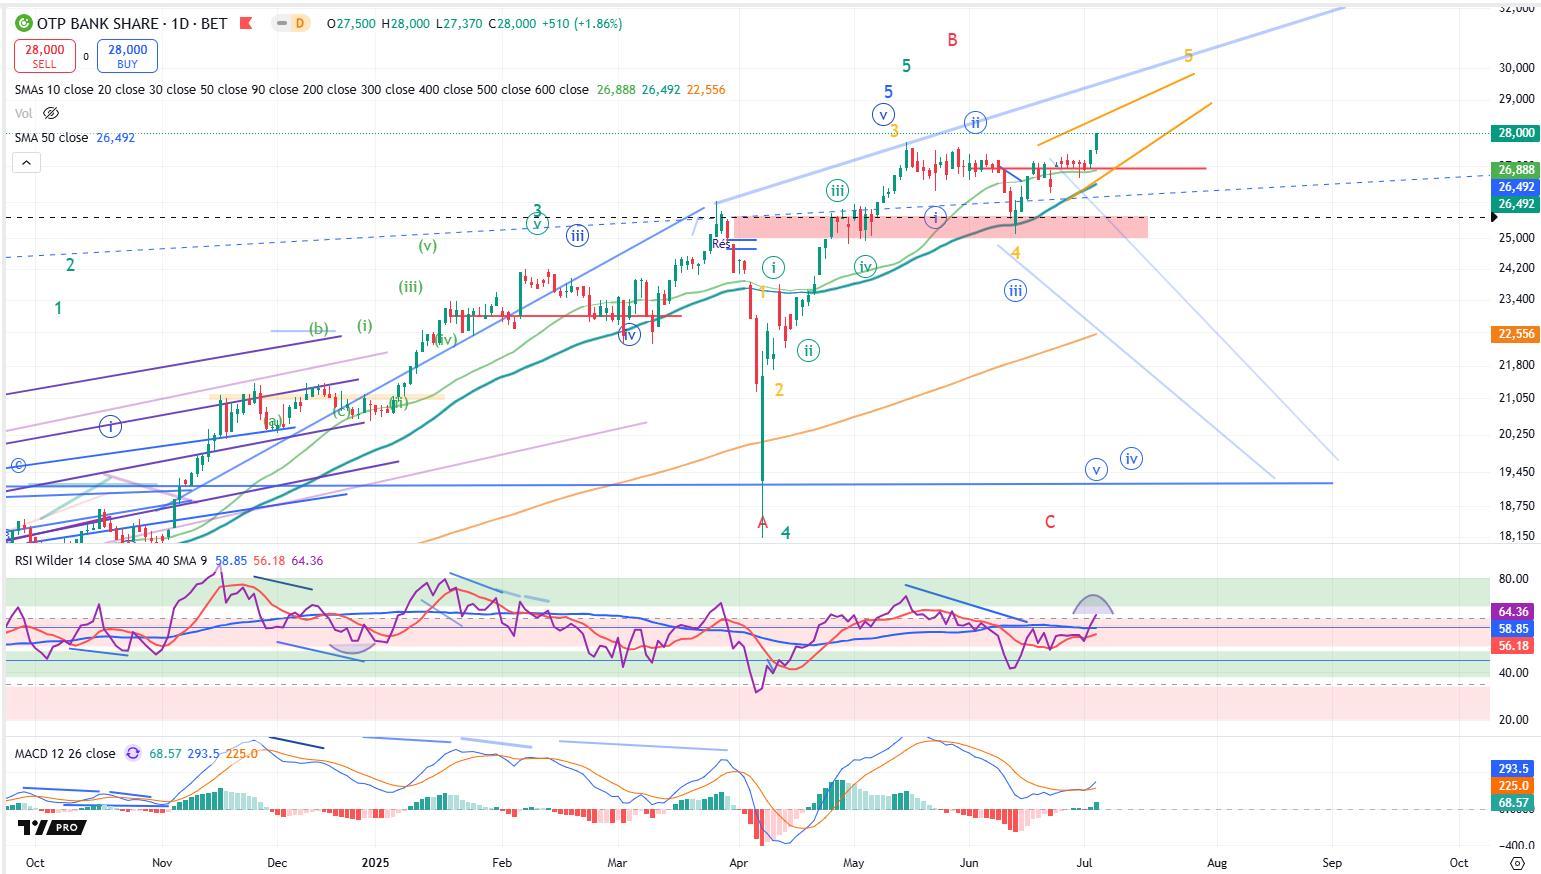Click the red flag next to the symbol title
1541x874 pixels.
pos(246,23)
